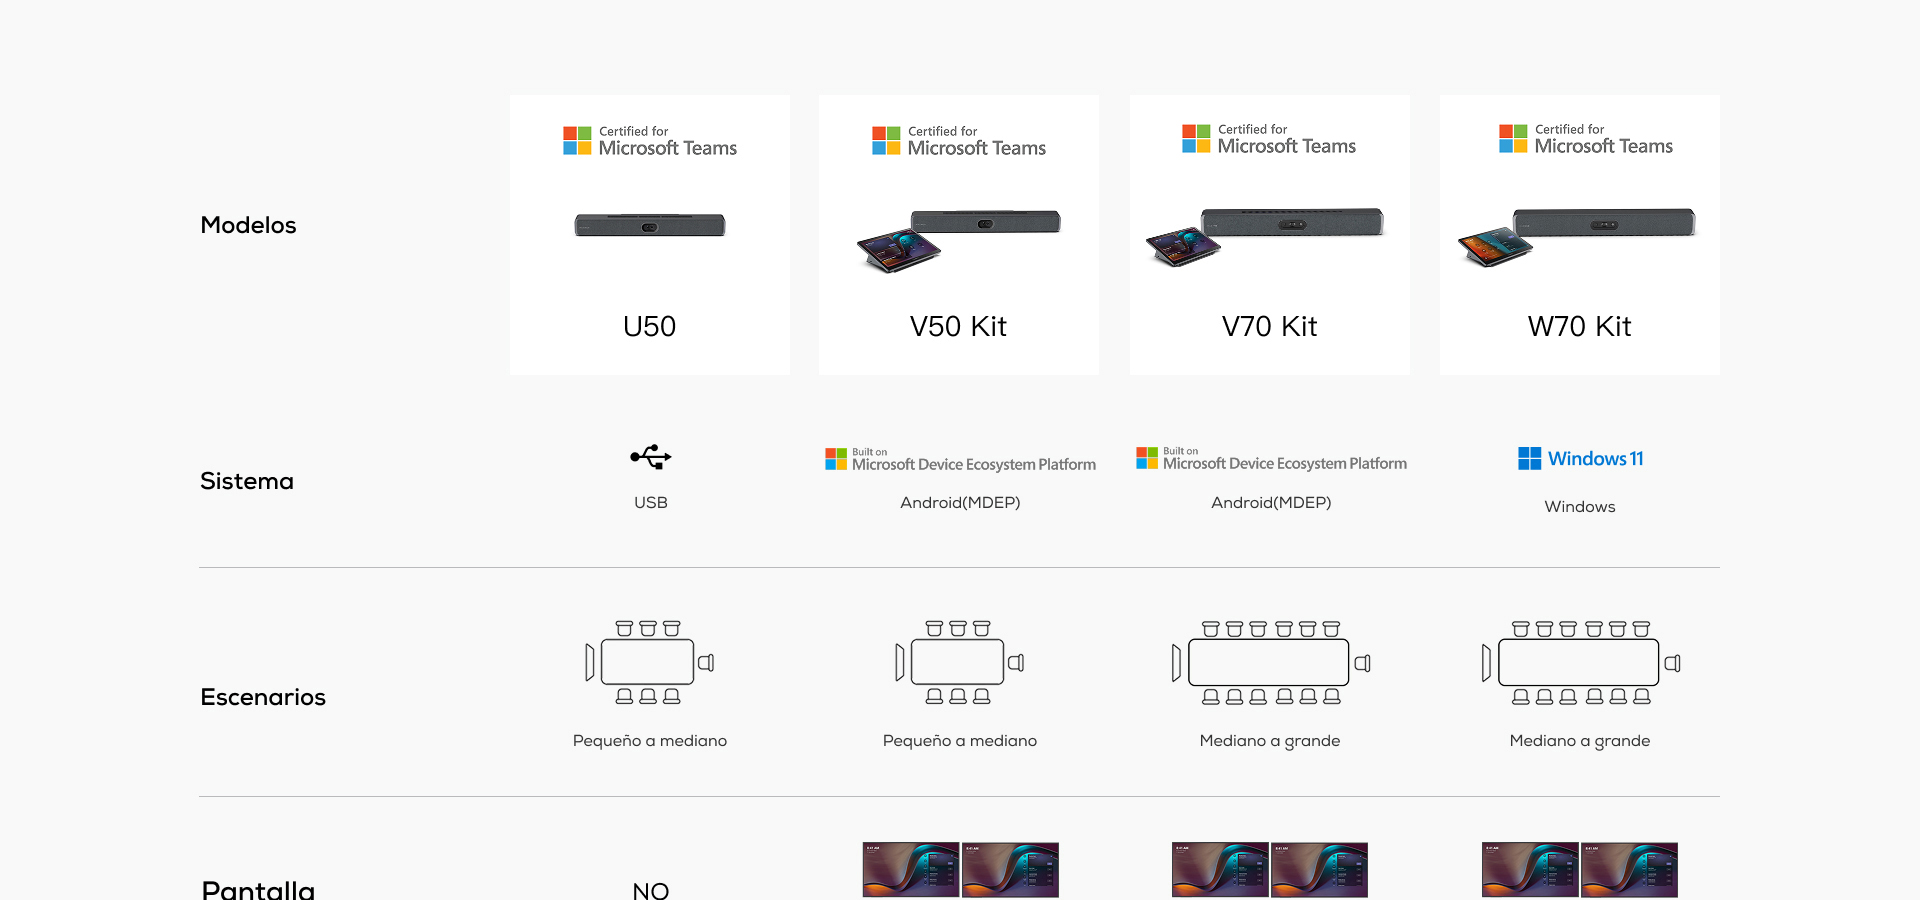Viewport: 1920px width, 900px height.
Task: Click the V50 Kit room layout icon
Action: coord(960,662)
